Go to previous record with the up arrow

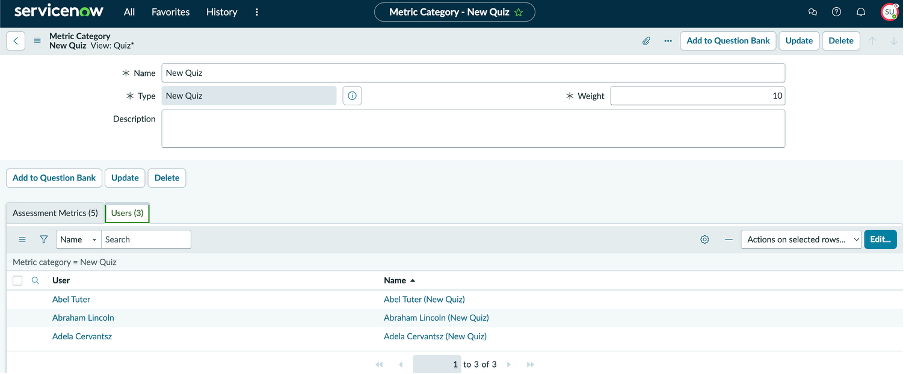coord(873,41)
